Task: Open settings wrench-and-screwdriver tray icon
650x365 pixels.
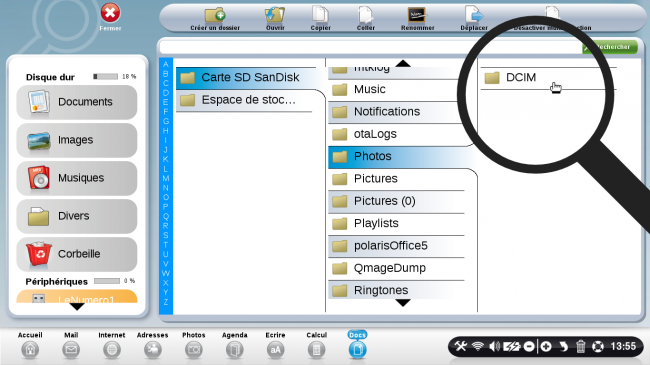Action: [x=461, y=346]
